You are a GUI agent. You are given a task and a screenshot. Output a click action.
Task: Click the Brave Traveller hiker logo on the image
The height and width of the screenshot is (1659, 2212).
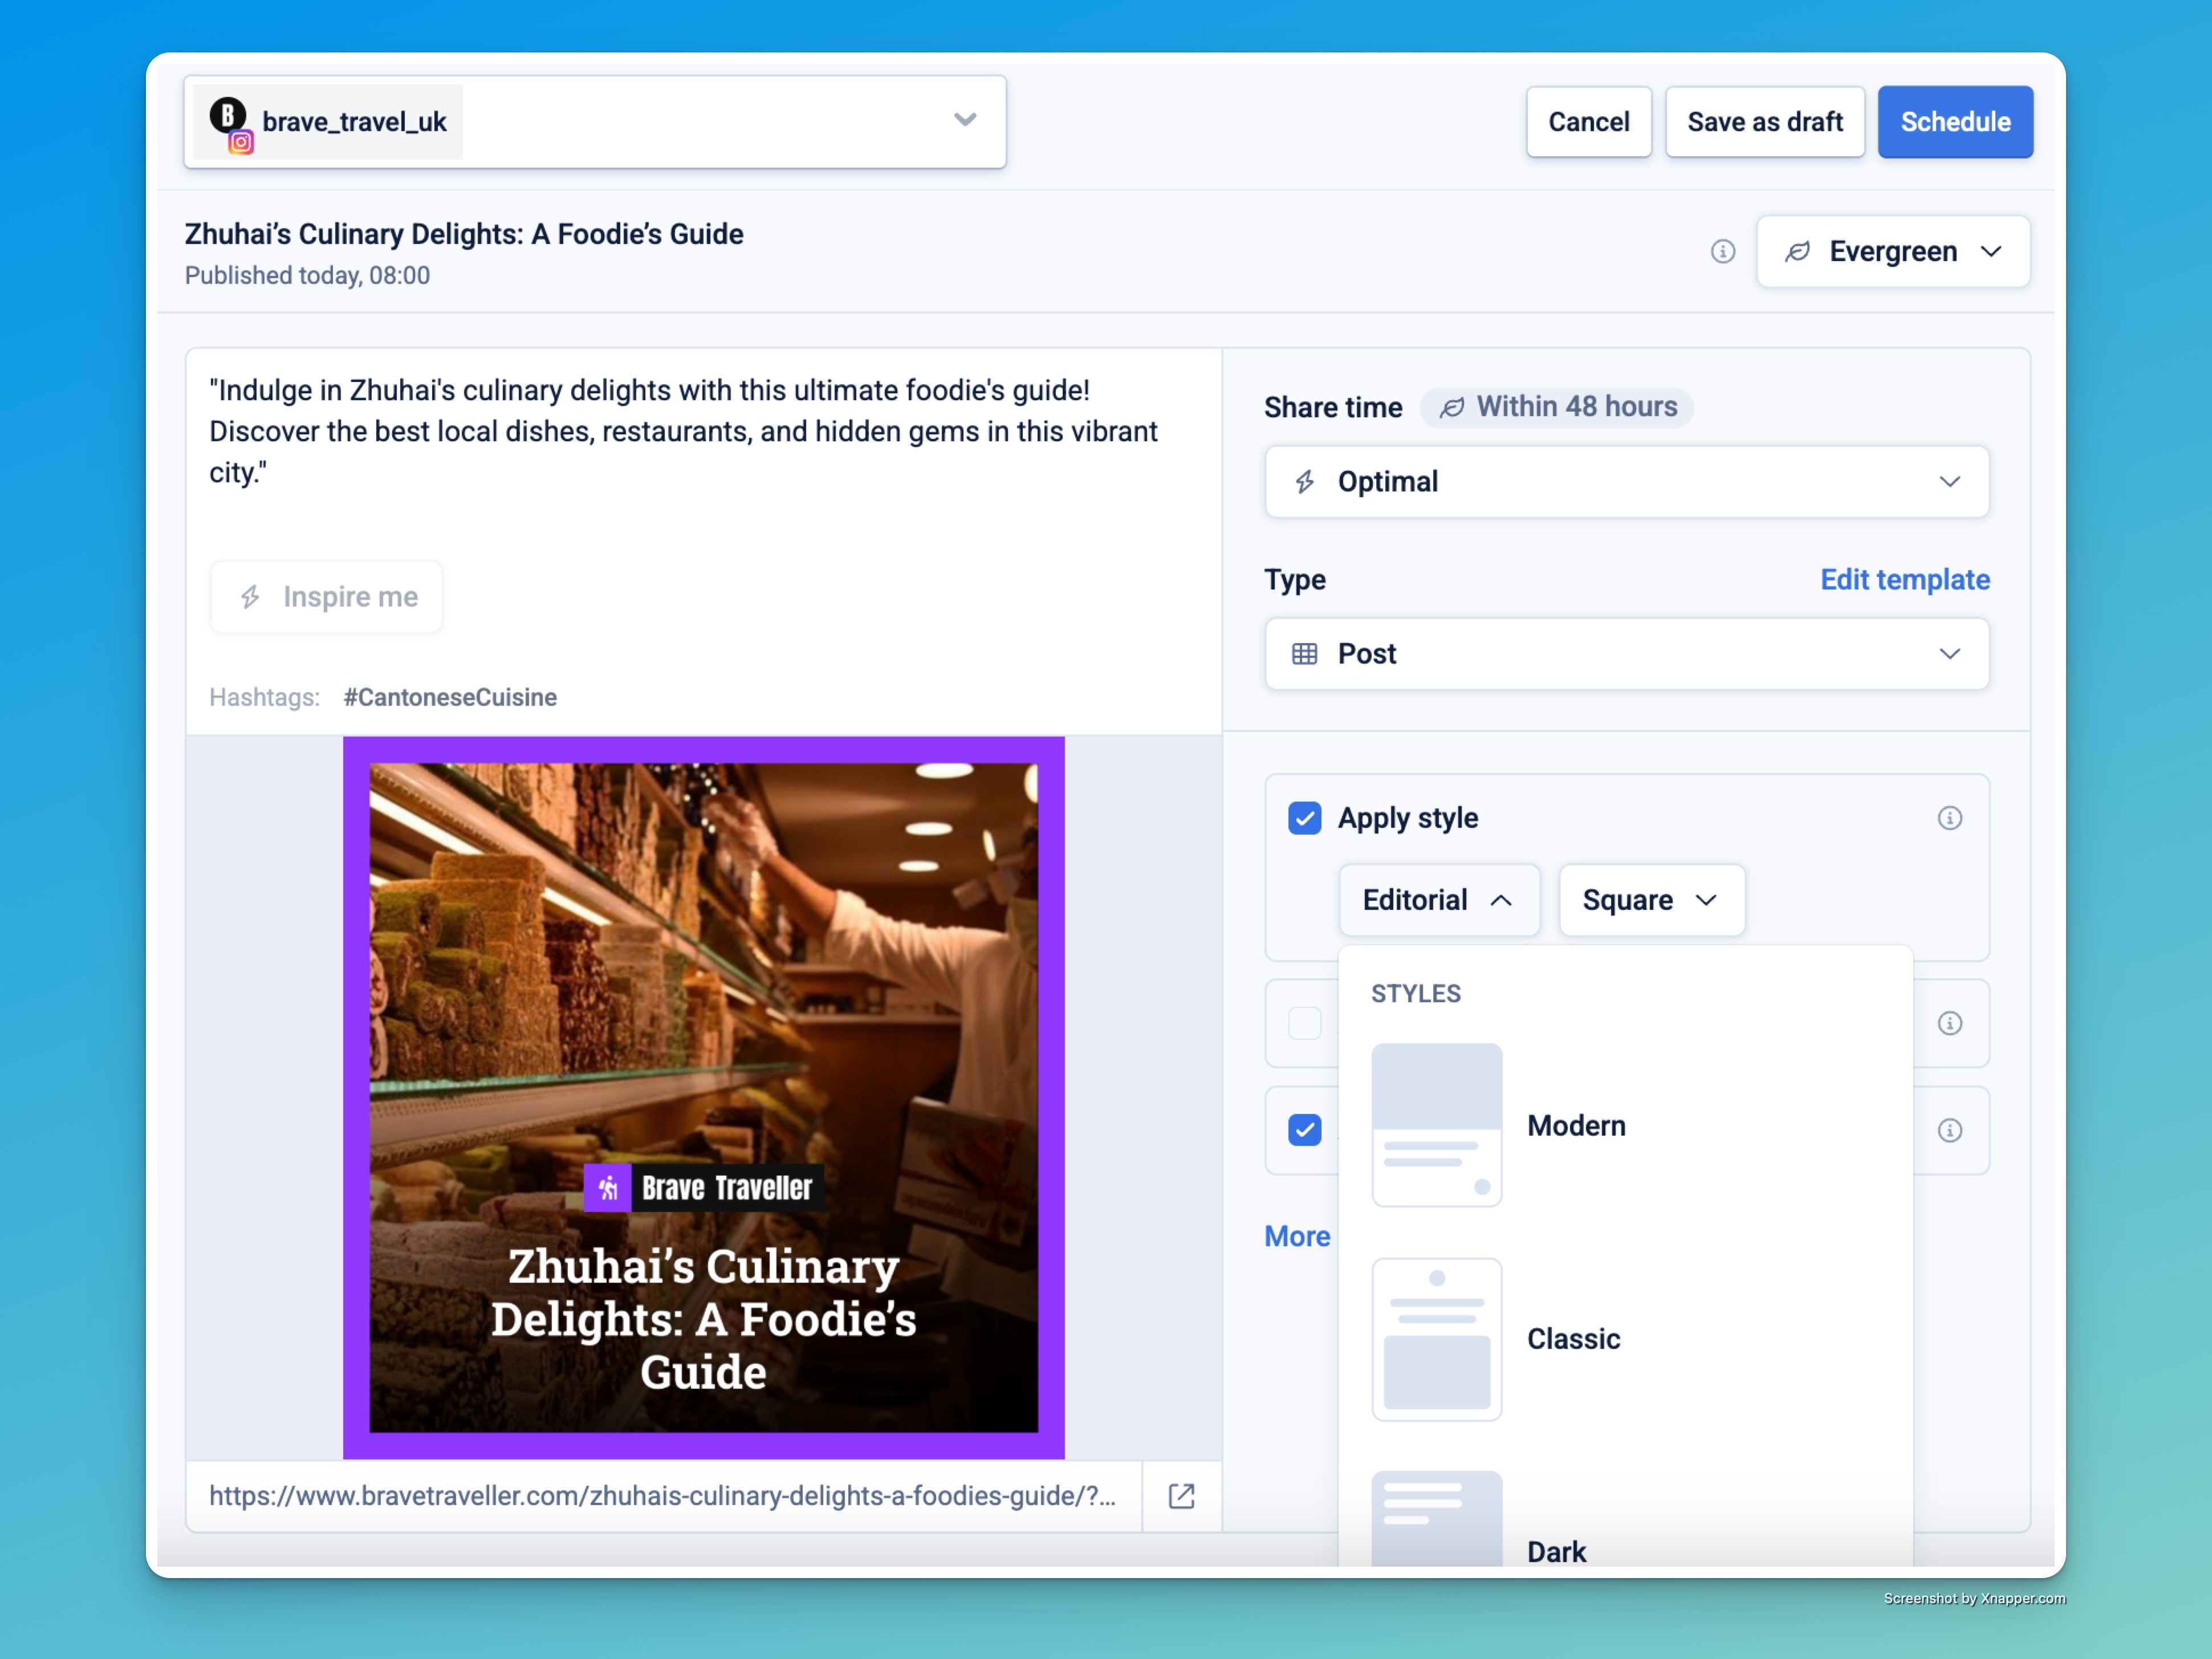point(607,1188)
